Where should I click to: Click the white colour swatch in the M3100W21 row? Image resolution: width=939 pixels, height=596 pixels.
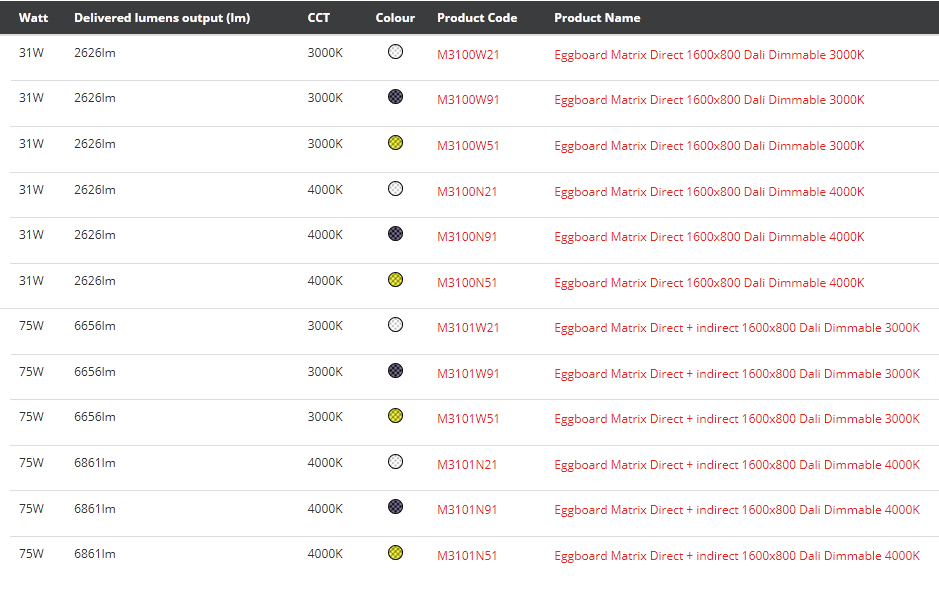coord(395,52)
